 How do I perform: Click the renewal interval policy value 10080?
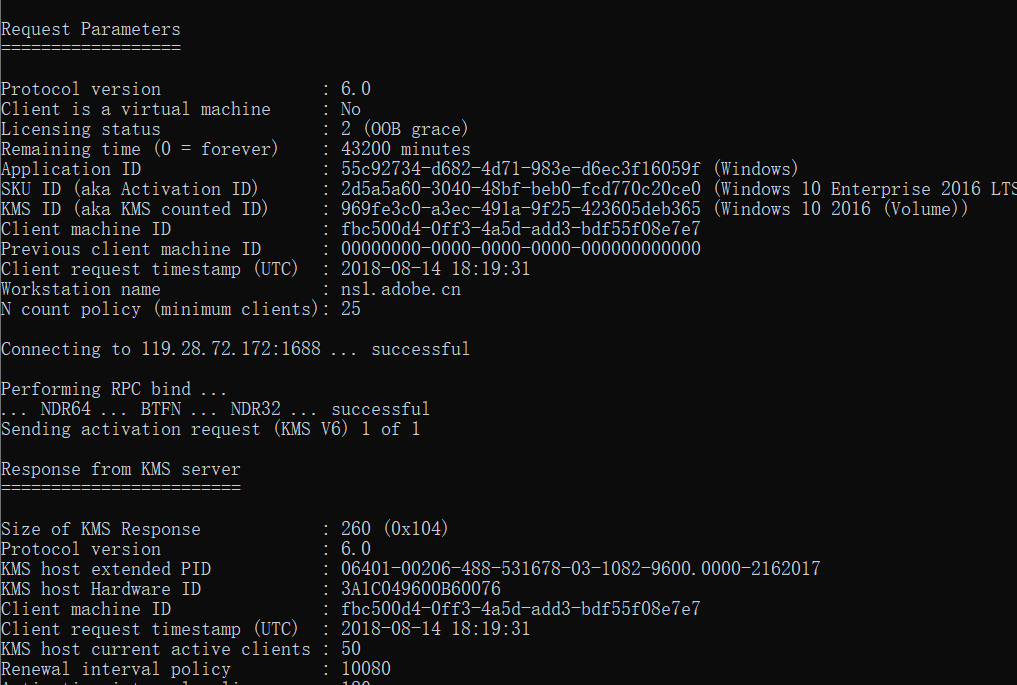[366, 669]
